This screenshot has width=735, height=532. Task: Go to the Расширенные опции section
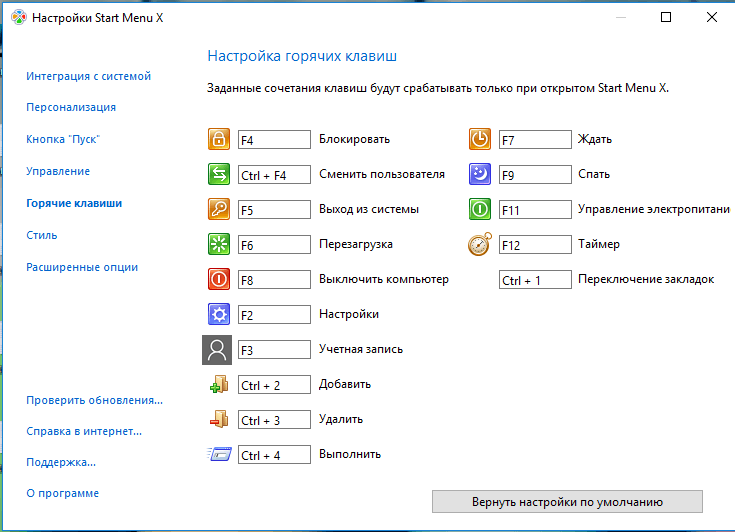(x=82, y=268)
